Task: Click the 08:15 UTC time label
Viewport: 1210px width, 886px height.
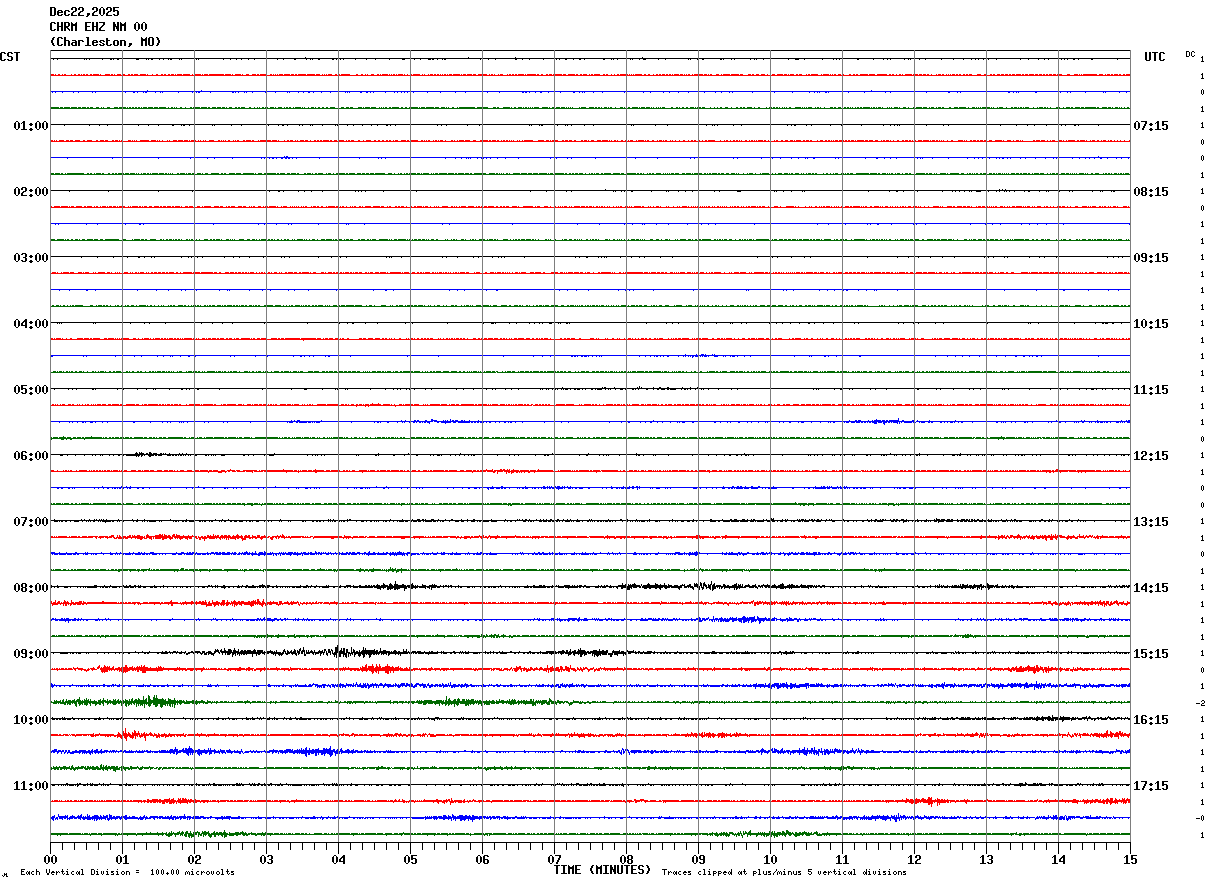Action: pyautogui.click(x=1151, y=192)
